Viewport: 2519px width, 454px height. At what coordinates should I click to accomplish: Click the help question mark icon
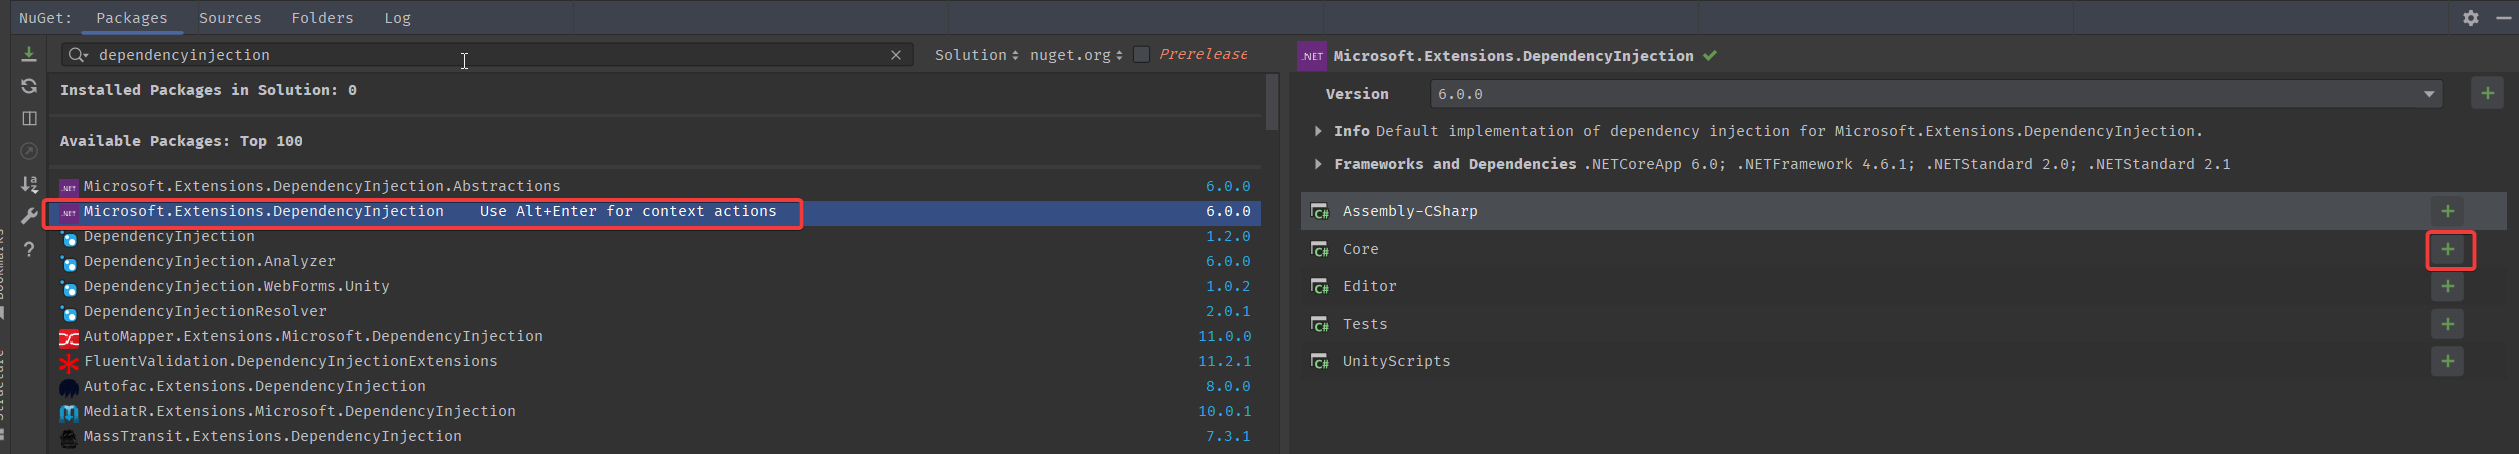29,249
